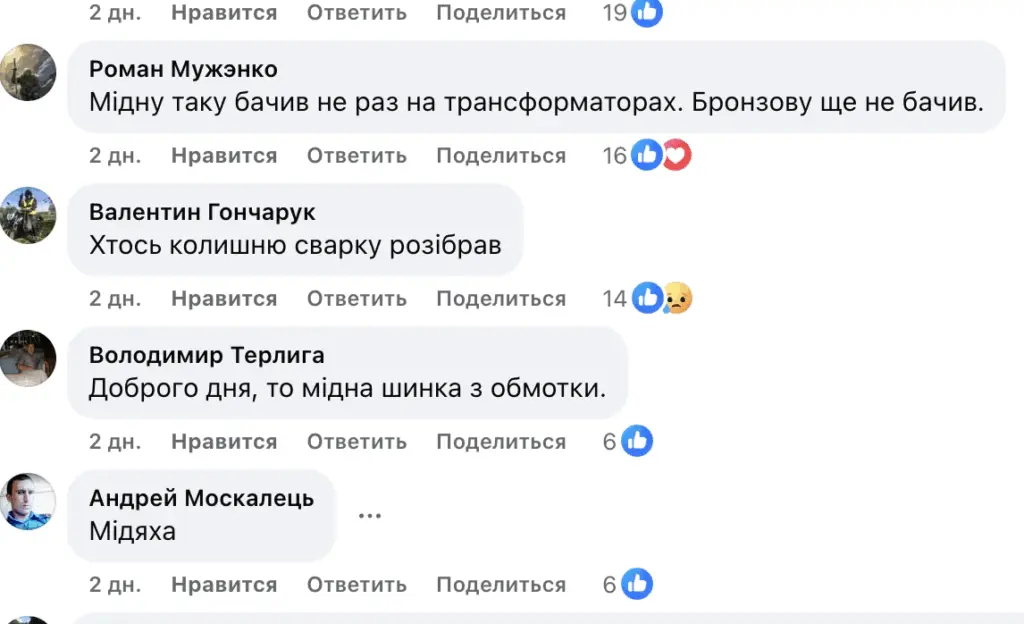Reply to Володимир Терлига's comment via Ответить

357,440
